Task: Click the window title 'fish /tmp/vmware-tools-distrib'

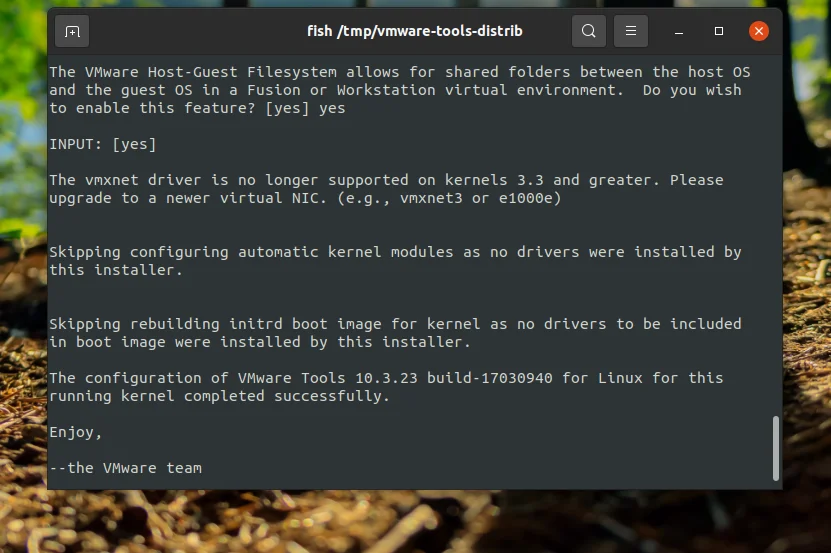Action: pos(414,31)
